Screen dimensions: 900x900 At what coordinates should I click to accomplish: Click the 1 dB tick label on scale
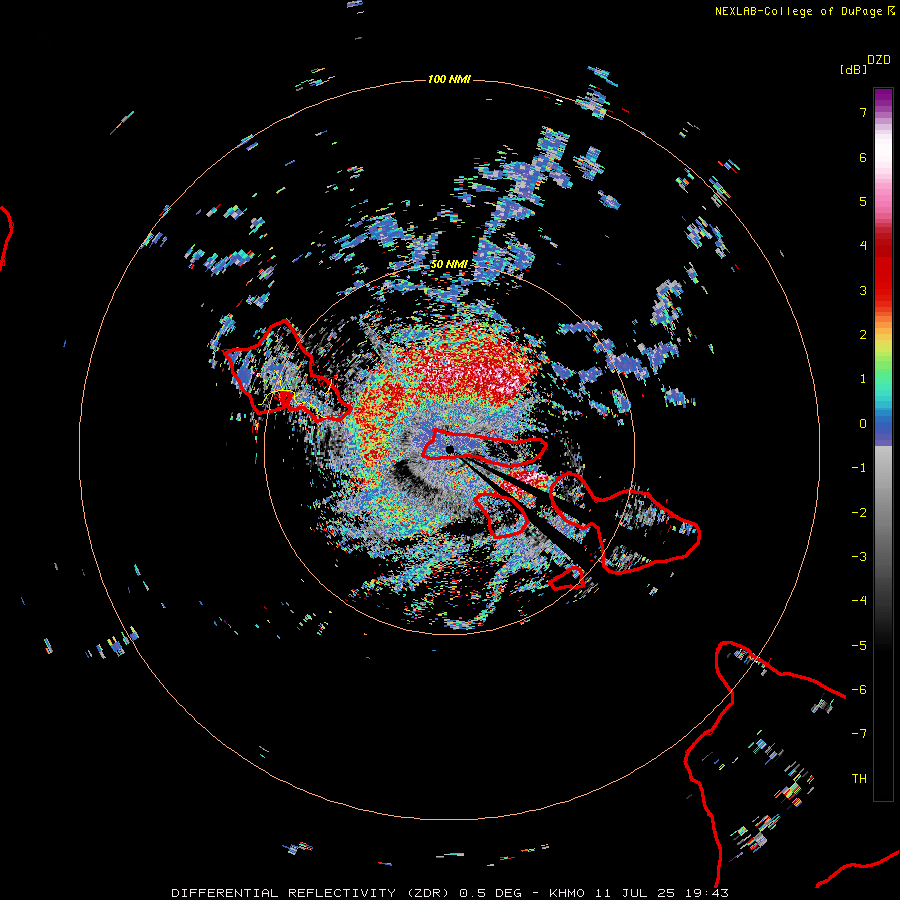(863, 379)
